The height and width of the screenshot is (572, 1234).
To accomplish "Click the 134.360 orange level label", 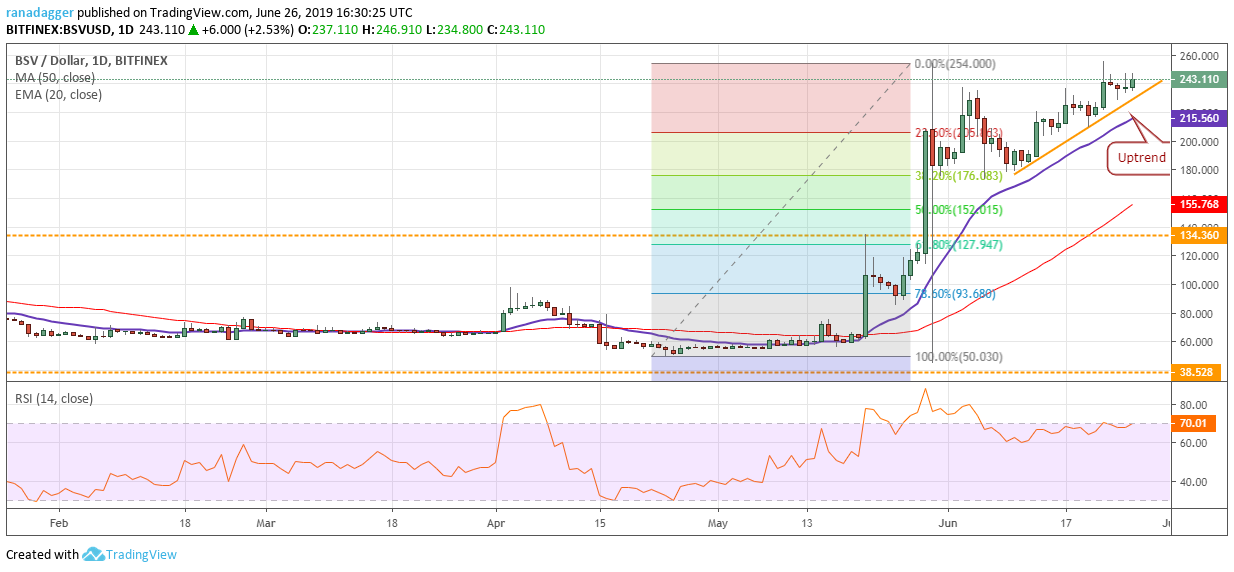I will [x=1199, y=234].
